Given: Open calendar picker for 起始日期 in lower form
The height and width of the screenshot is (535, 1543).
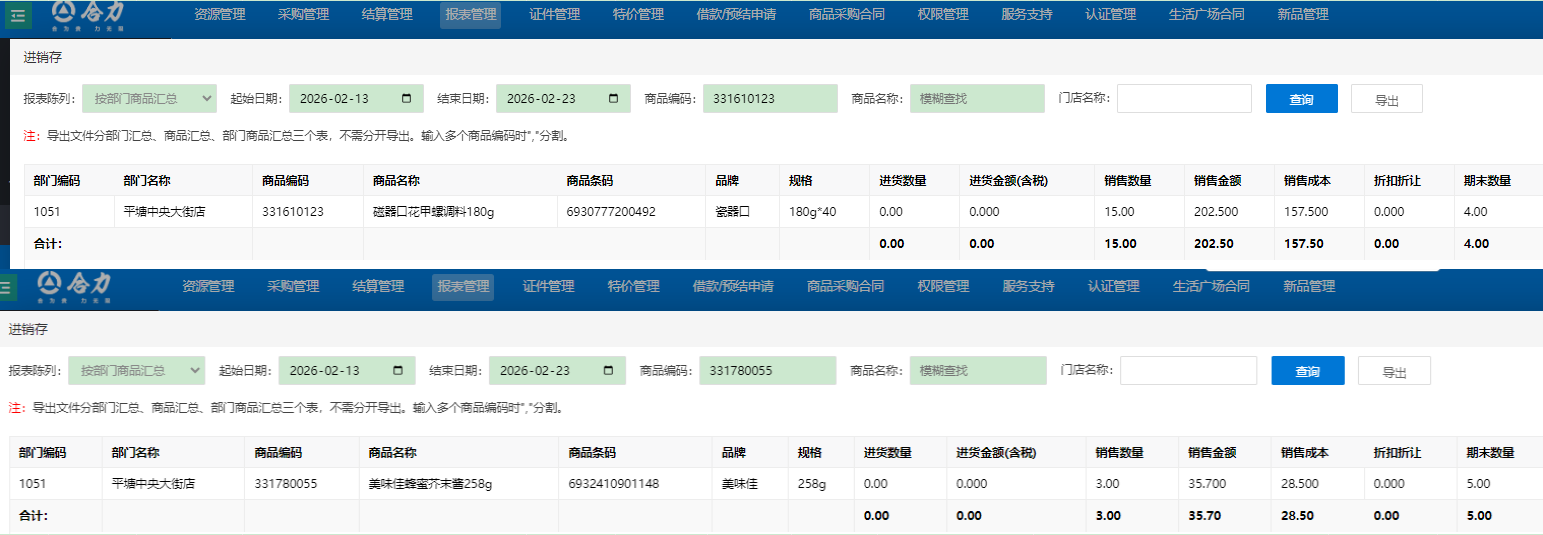Looking at the screenshot, I should click(x=397, y=371).
